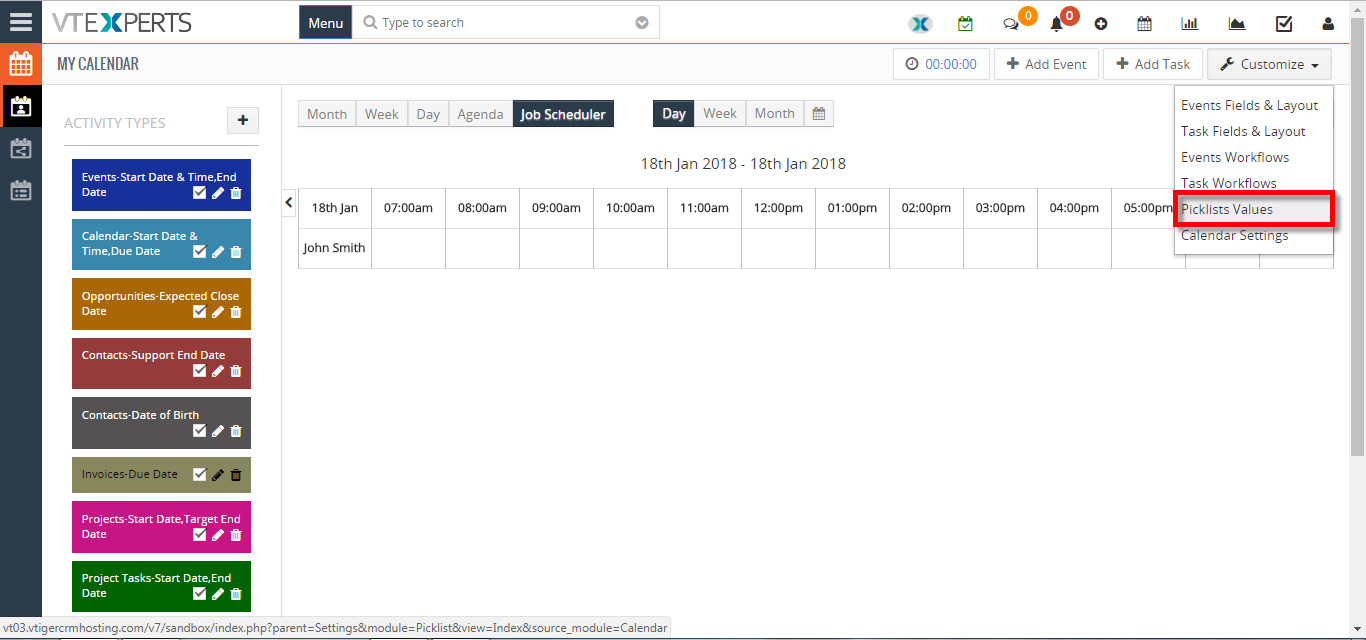The width and height of the screenshot is (1366, 640).
Task: Open the green calendar-check icon in header
Action: point(965,23)
